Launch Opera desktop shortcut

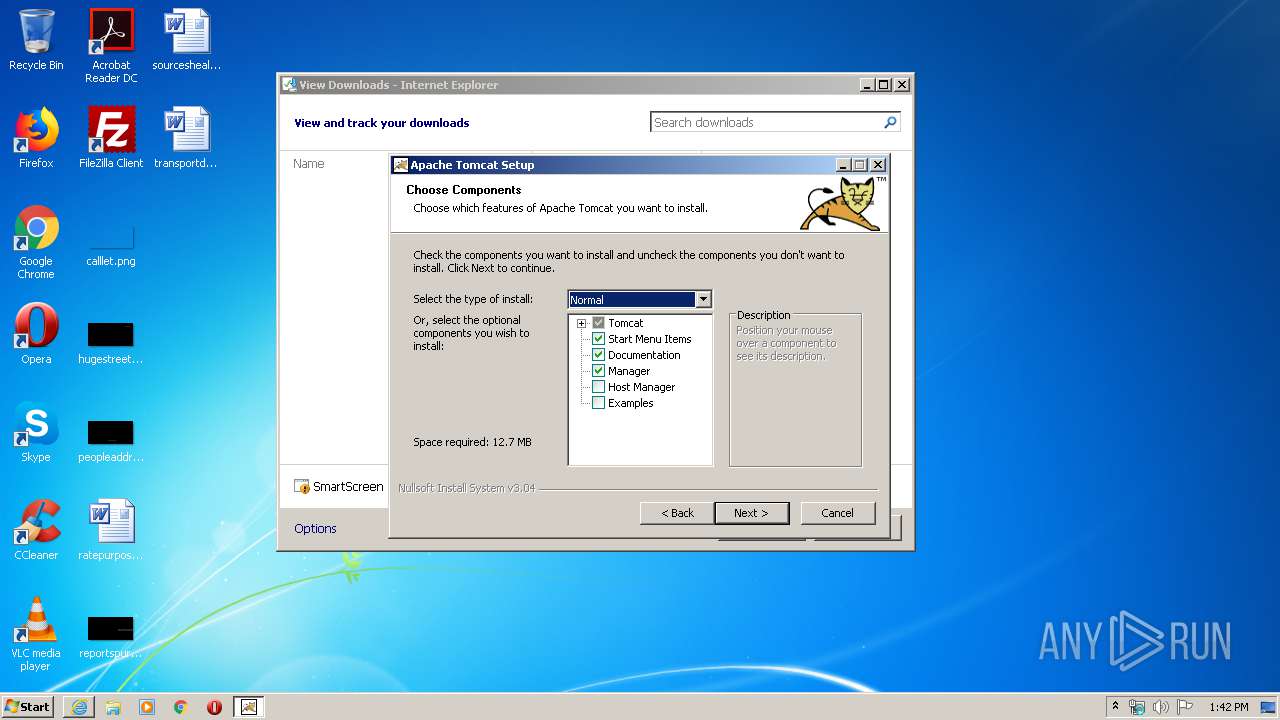tap(36, 334)
